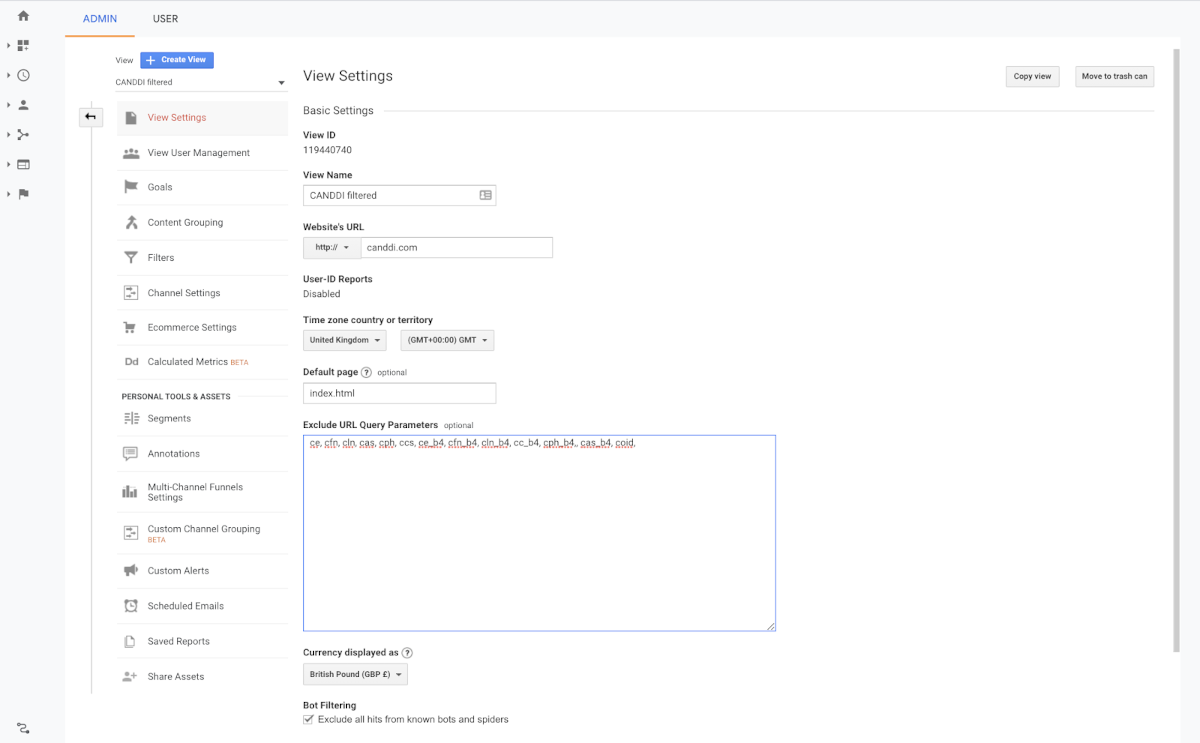Viewport: 1200px width, 743px height.
Task: Toggle Exclude all hits from known bots checkbox
Action: [x=308, y=719]
